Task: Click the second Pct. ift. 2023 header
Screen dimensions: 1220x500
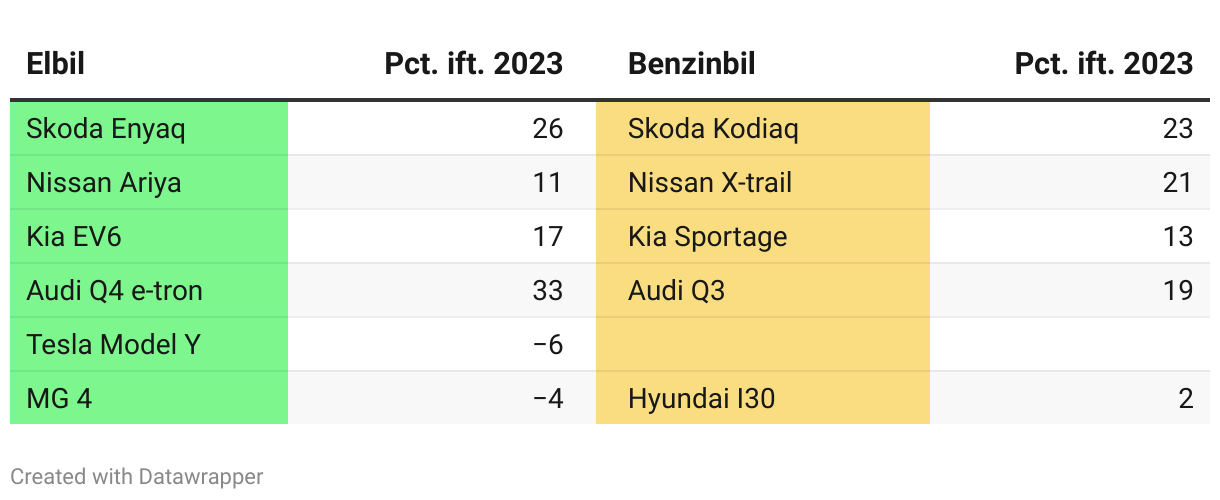Action: coord(1103,64)
